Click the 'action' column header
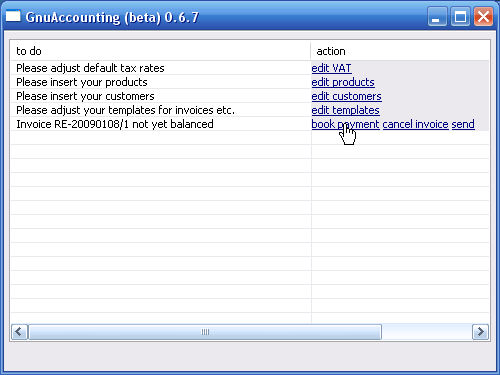Image resolution: width=500 pixels, height=375 pixels. point(400,51)
